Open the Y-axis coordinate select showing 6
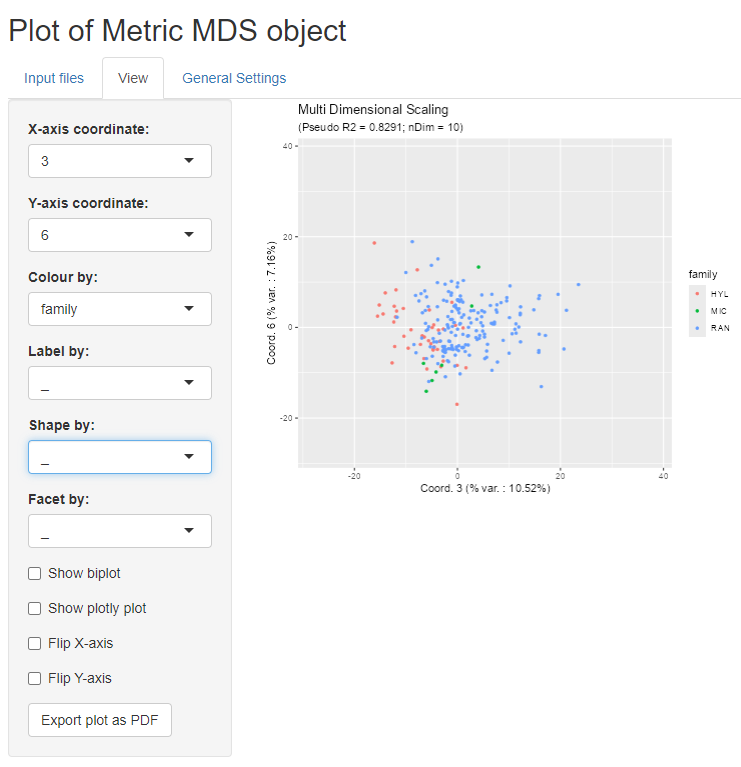The width and height of the screenshot is (741, 767). [x=120, y=235]
